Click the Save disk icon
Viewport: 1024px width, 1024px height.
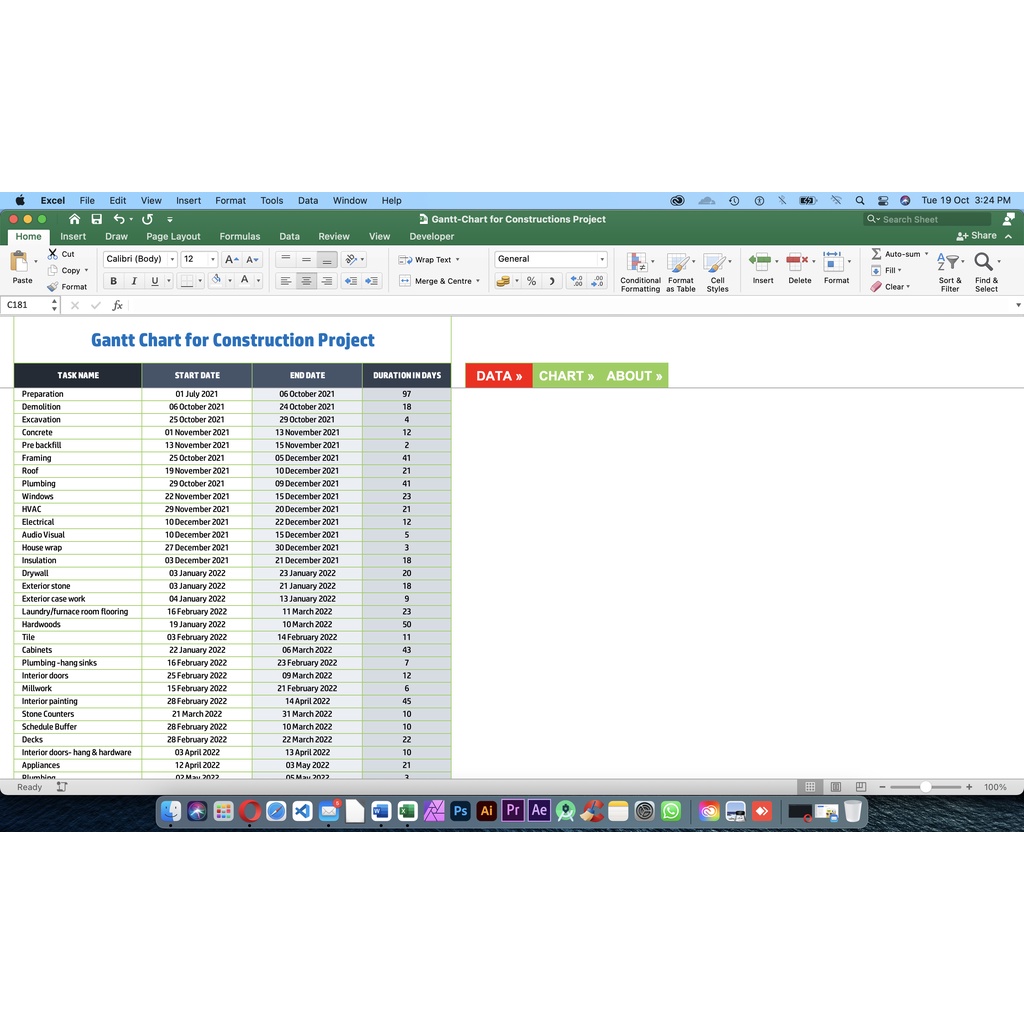click(x=97, y=219)
